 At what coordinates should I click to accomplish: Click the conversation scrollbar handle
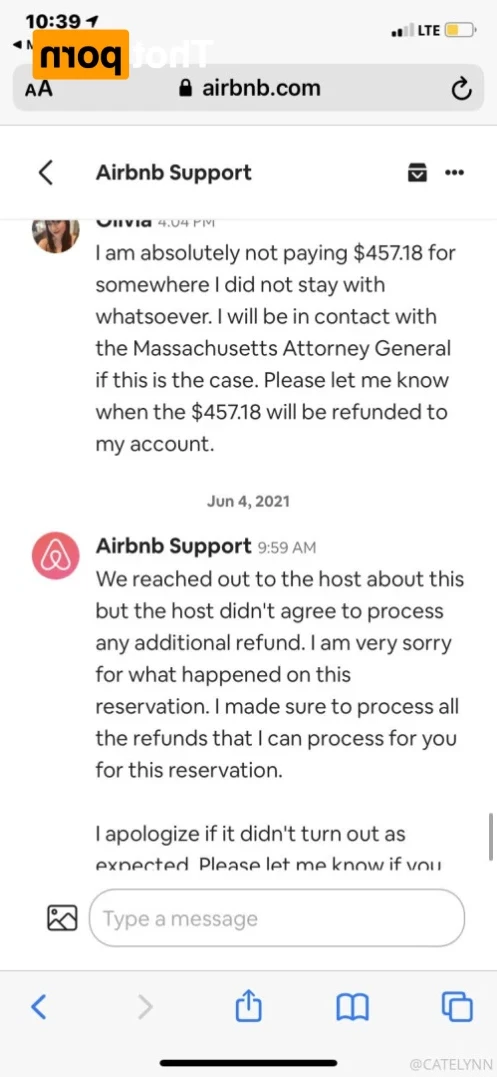tap(491, 837)
